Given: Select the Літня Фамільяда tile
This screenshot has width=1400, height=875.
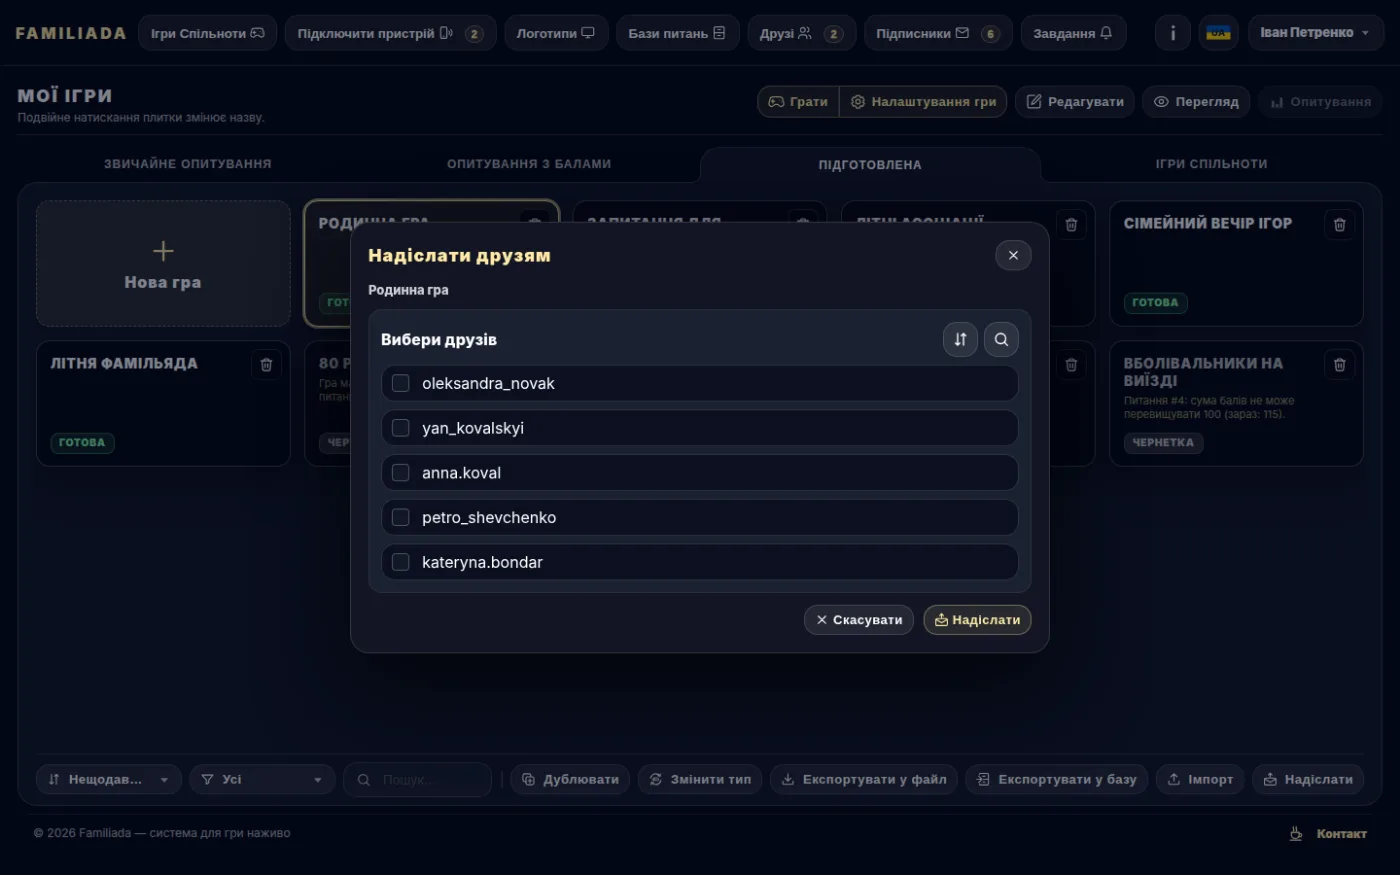Looking at the screenshot, I should tap(163, 404).
